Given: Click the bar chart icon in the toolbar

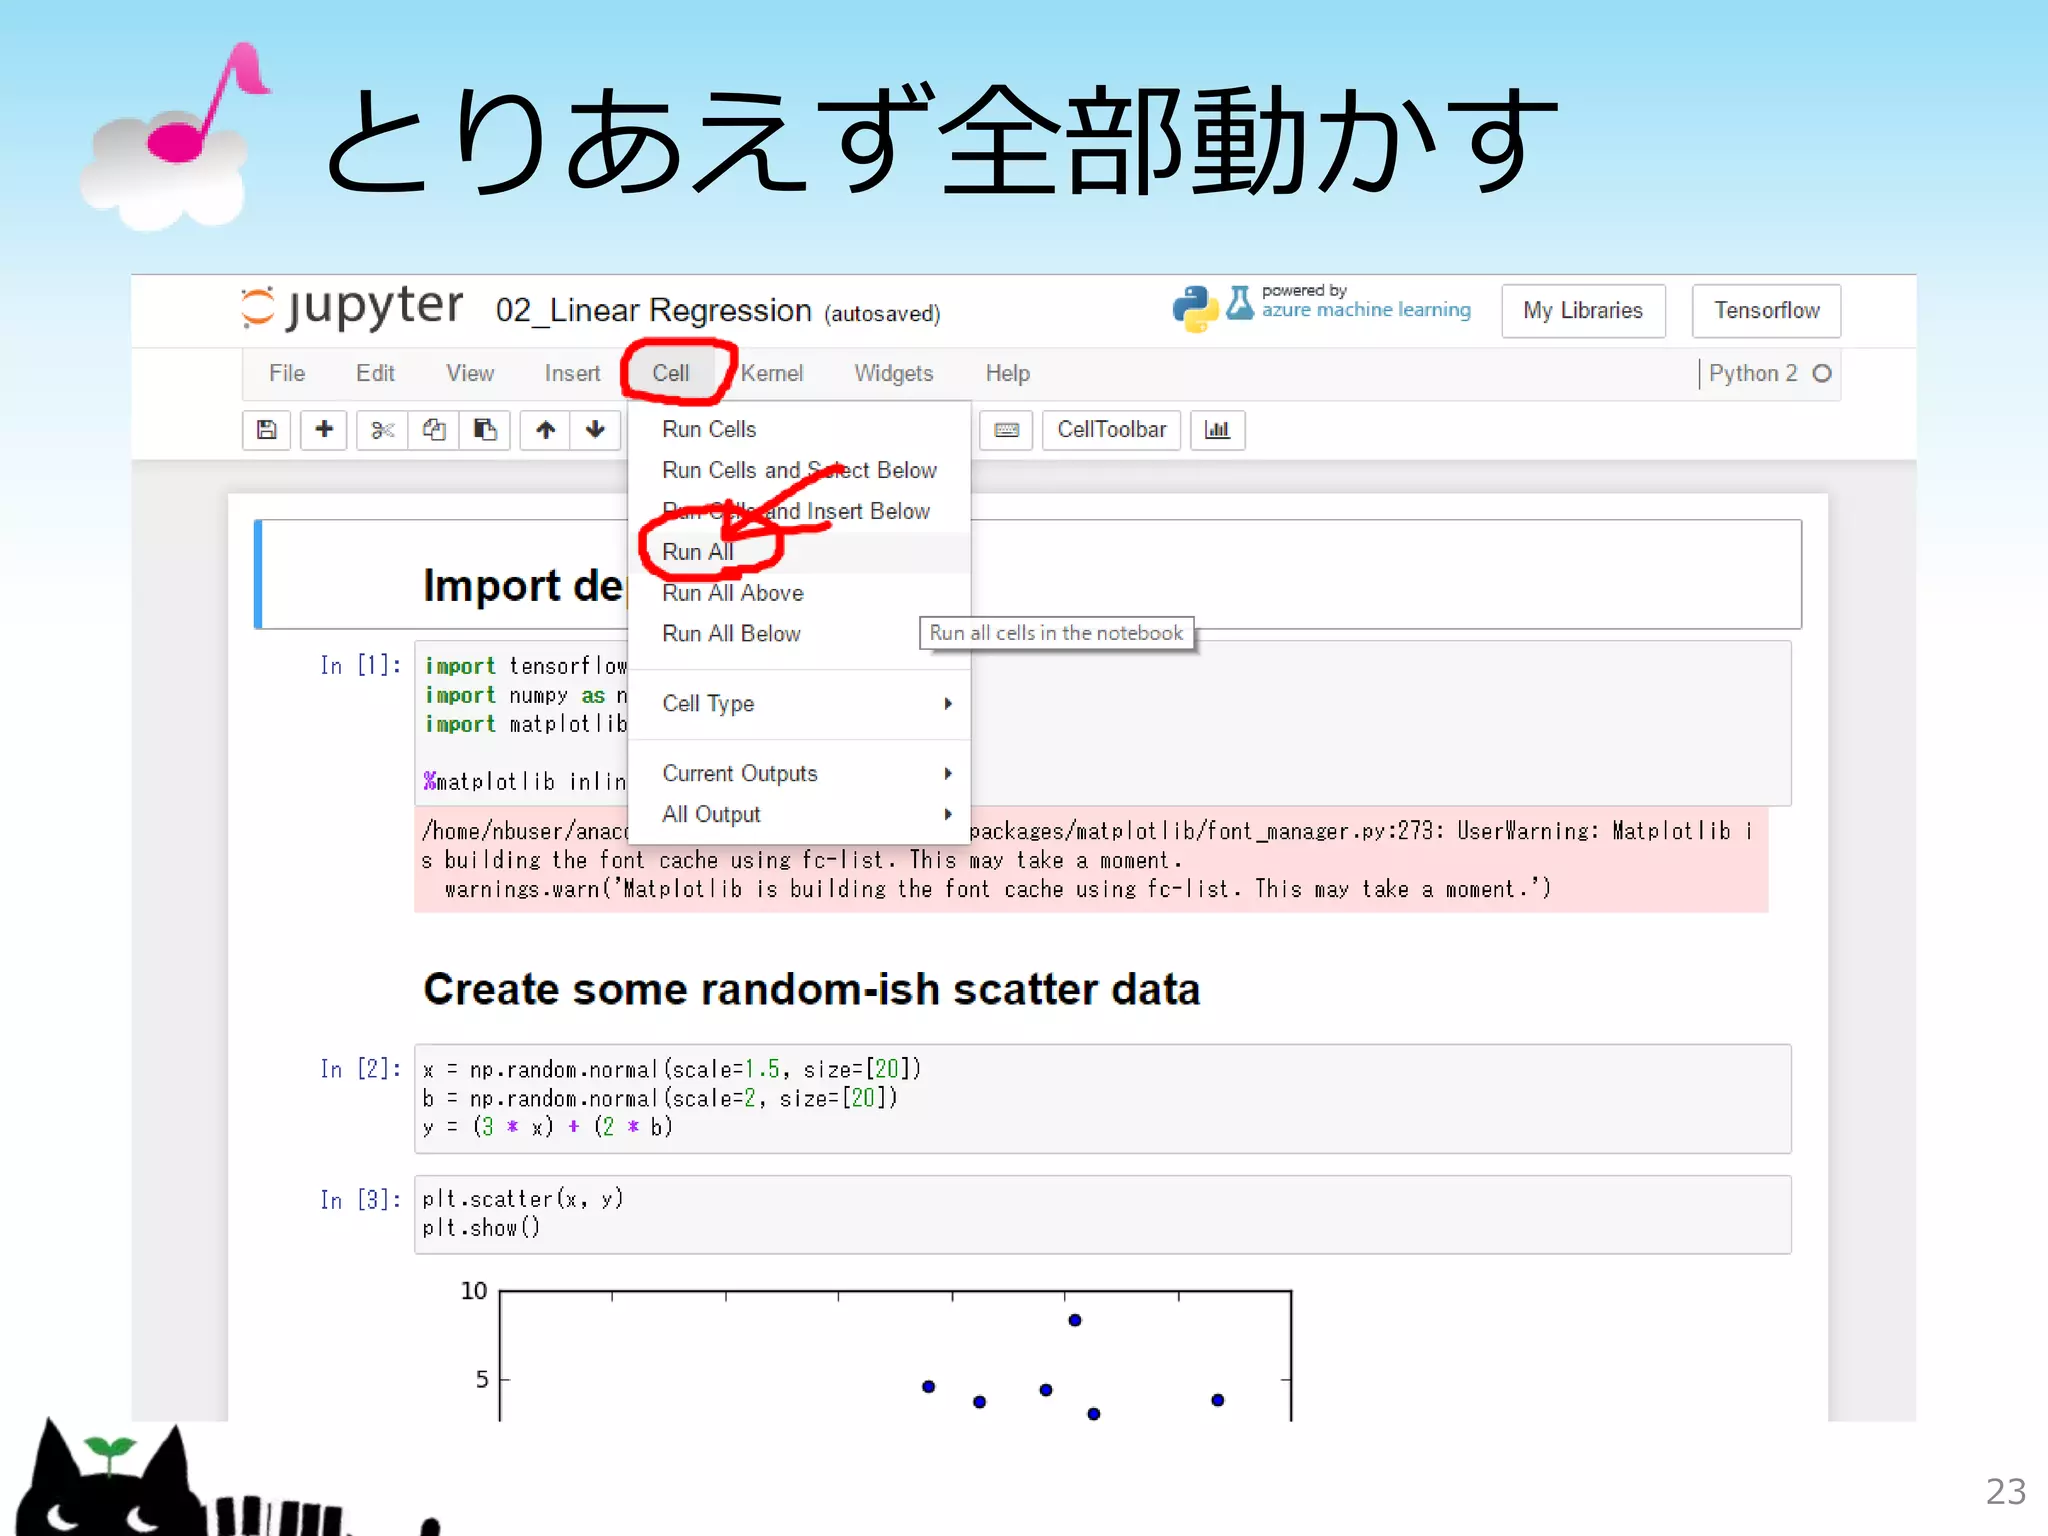Looking at the screenshot, I should 1217,430.
